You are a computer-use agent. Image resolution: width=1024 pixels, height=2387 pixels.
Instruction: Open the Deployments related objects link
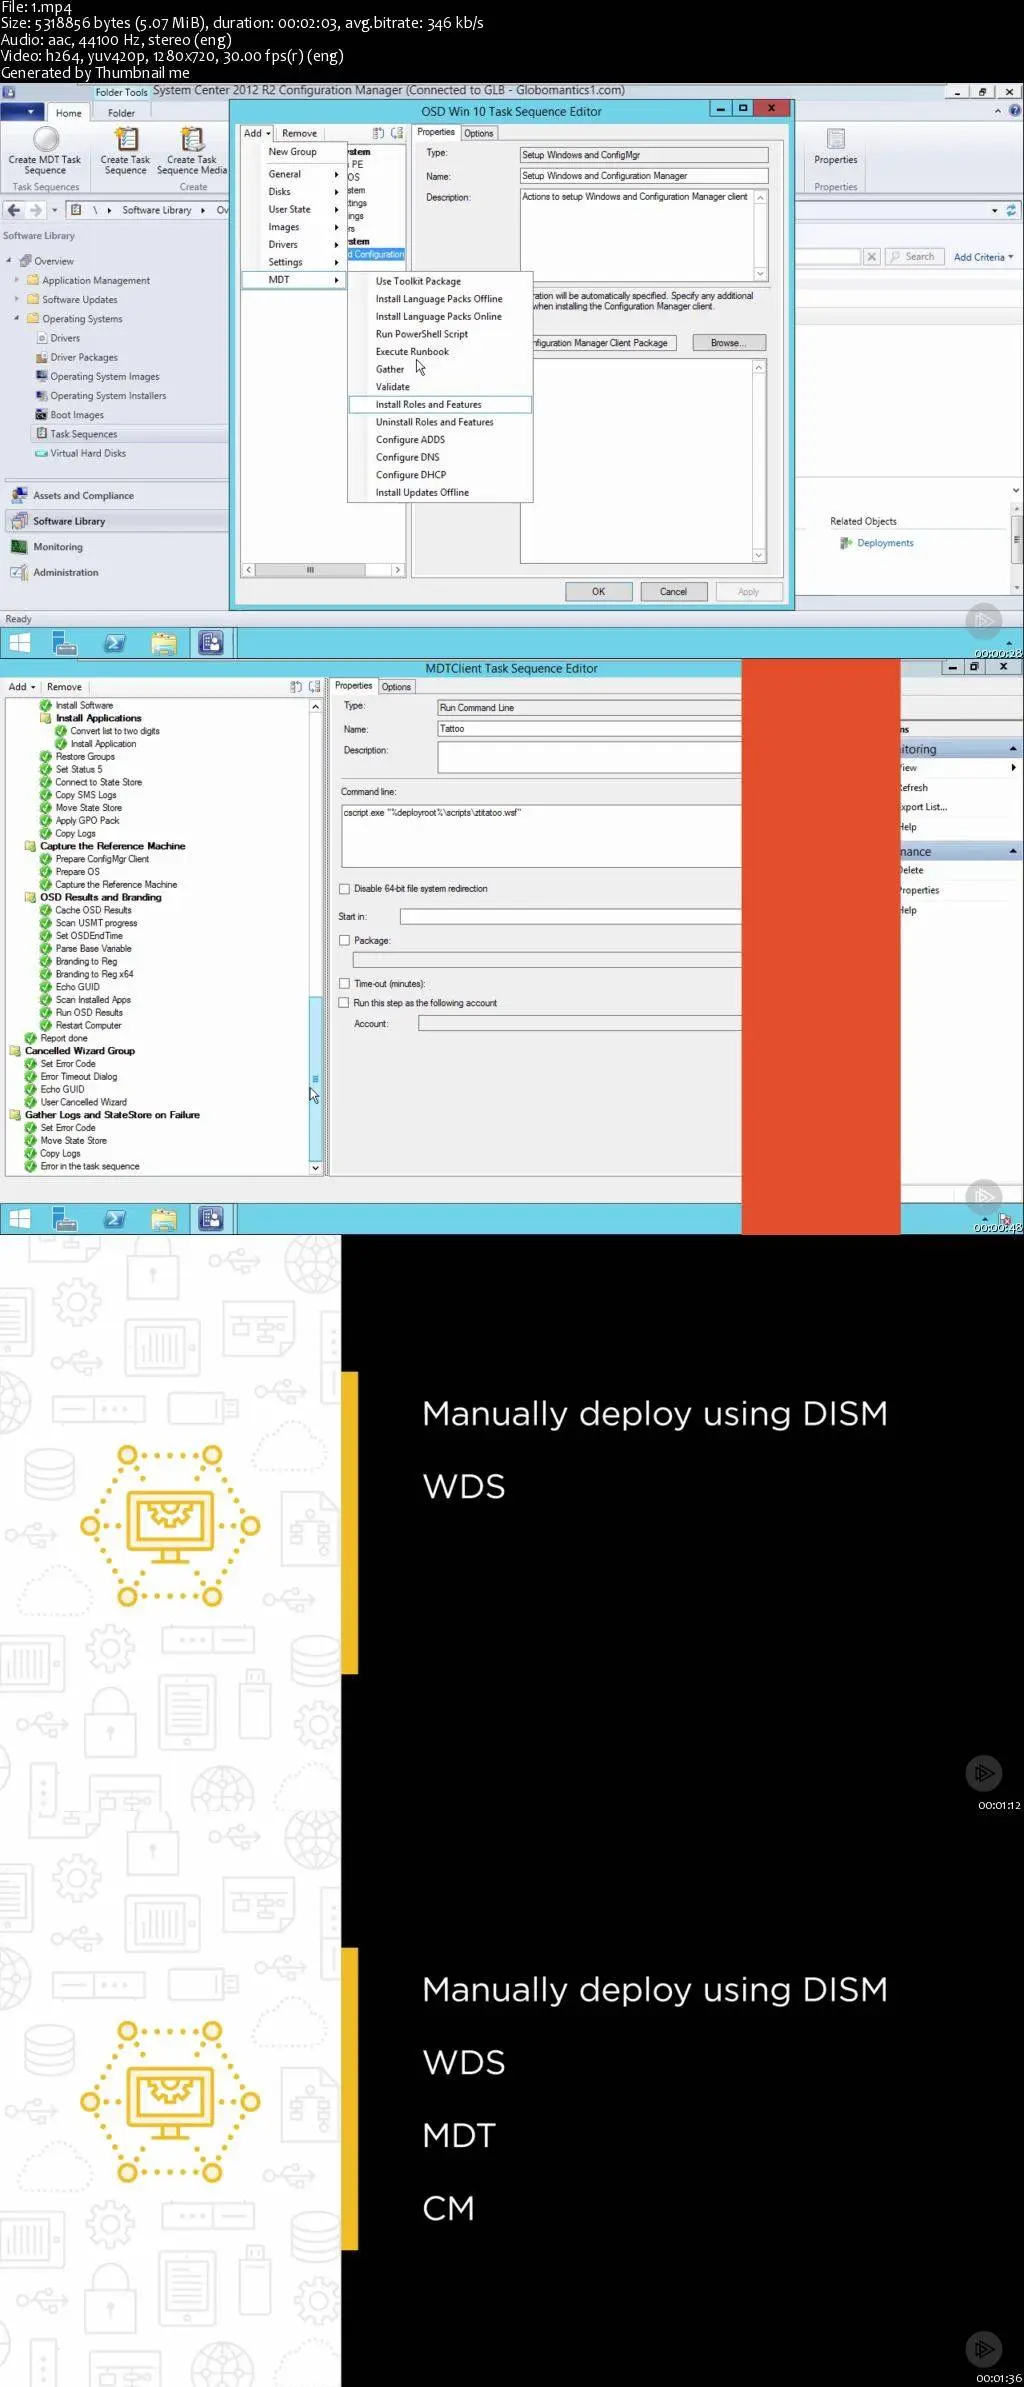[x=885, y=543]
